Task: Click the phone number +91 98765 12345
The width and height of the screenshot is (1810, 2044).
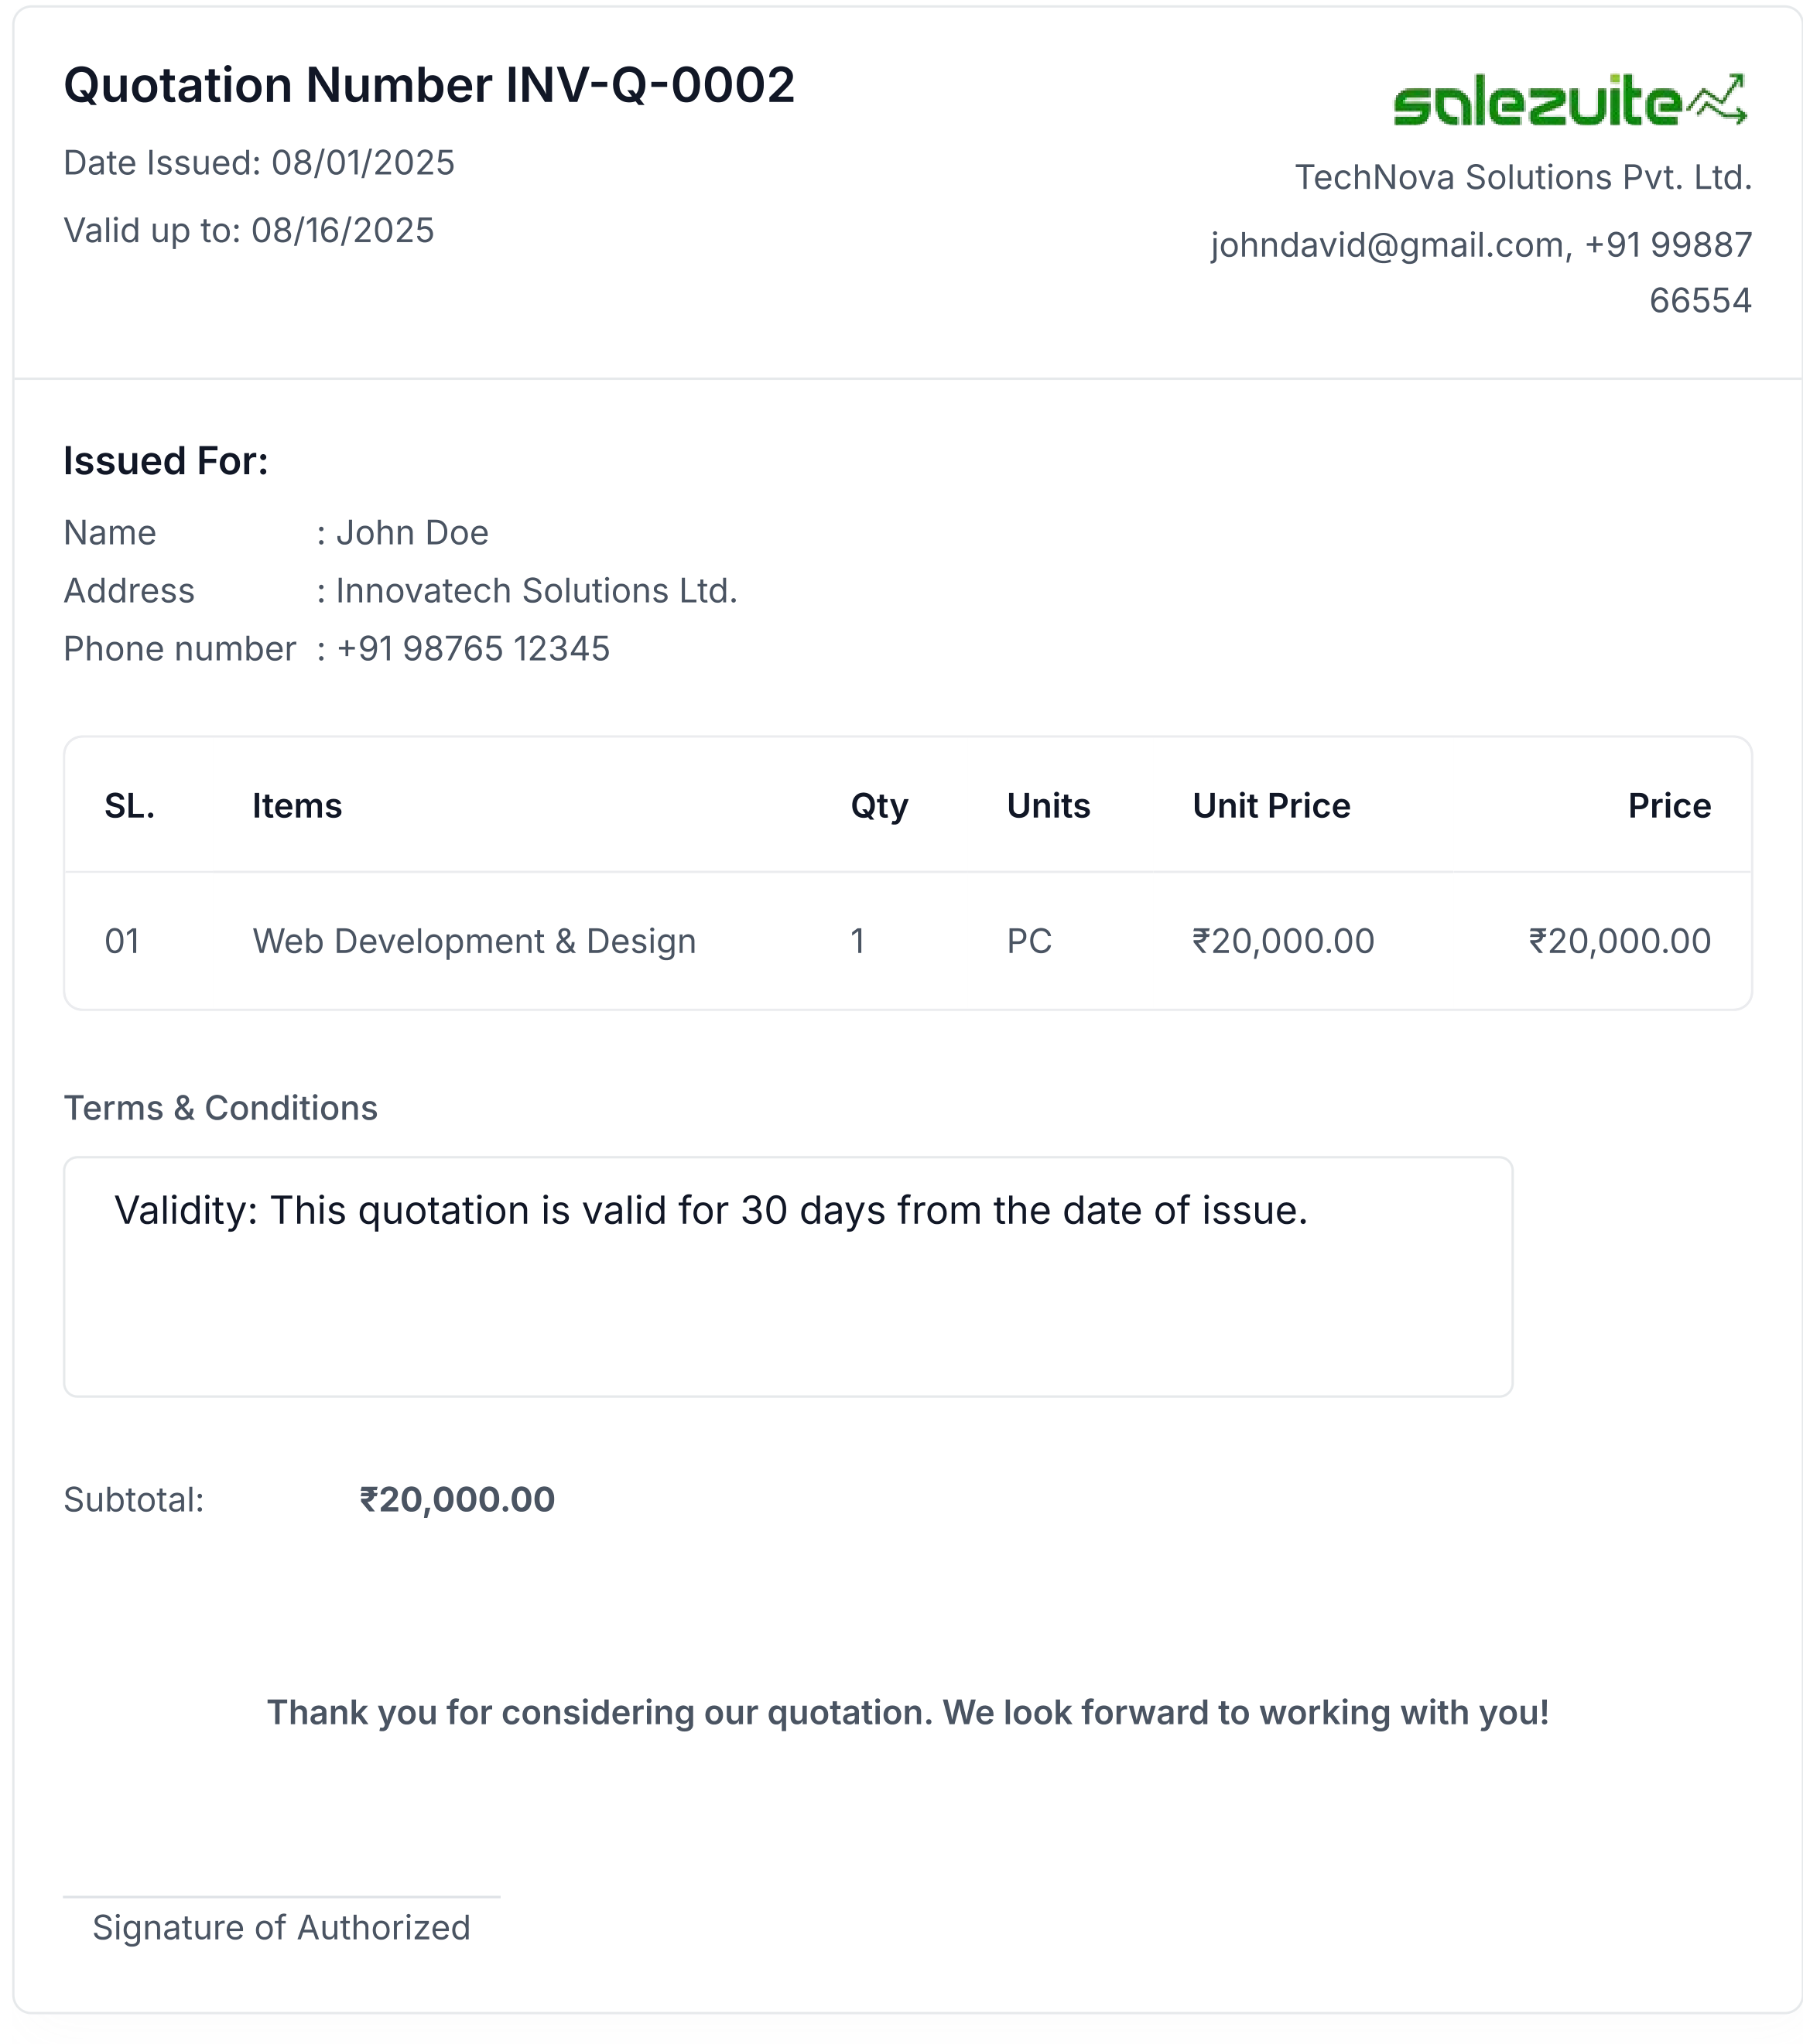Action: [x=472, y=649]
